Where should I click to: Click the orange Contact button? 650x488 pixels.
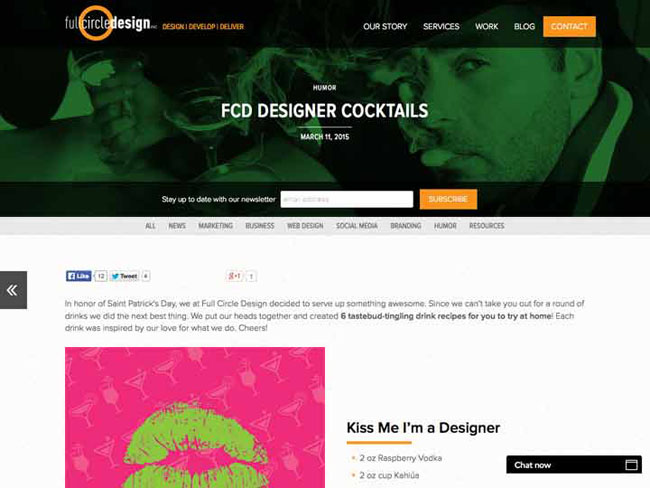click(x=569, y=27)
